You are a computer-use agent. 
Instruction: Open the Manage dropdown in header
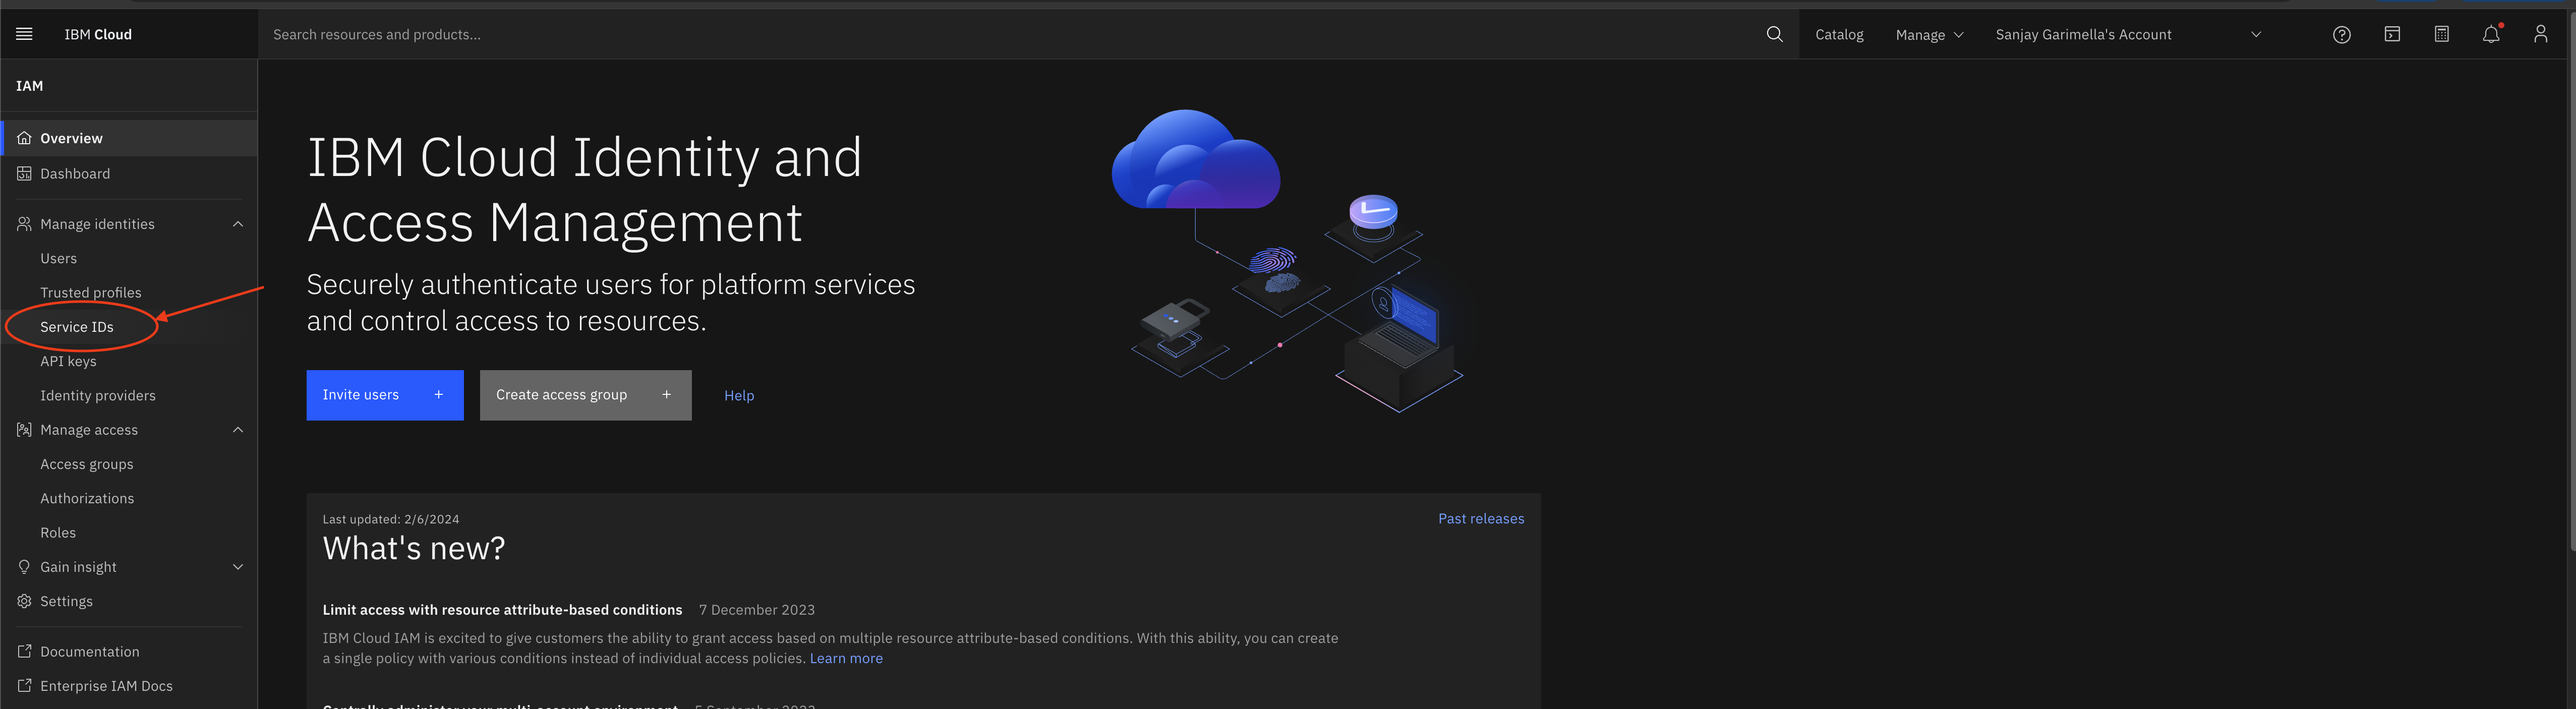tap(1929, 34)
